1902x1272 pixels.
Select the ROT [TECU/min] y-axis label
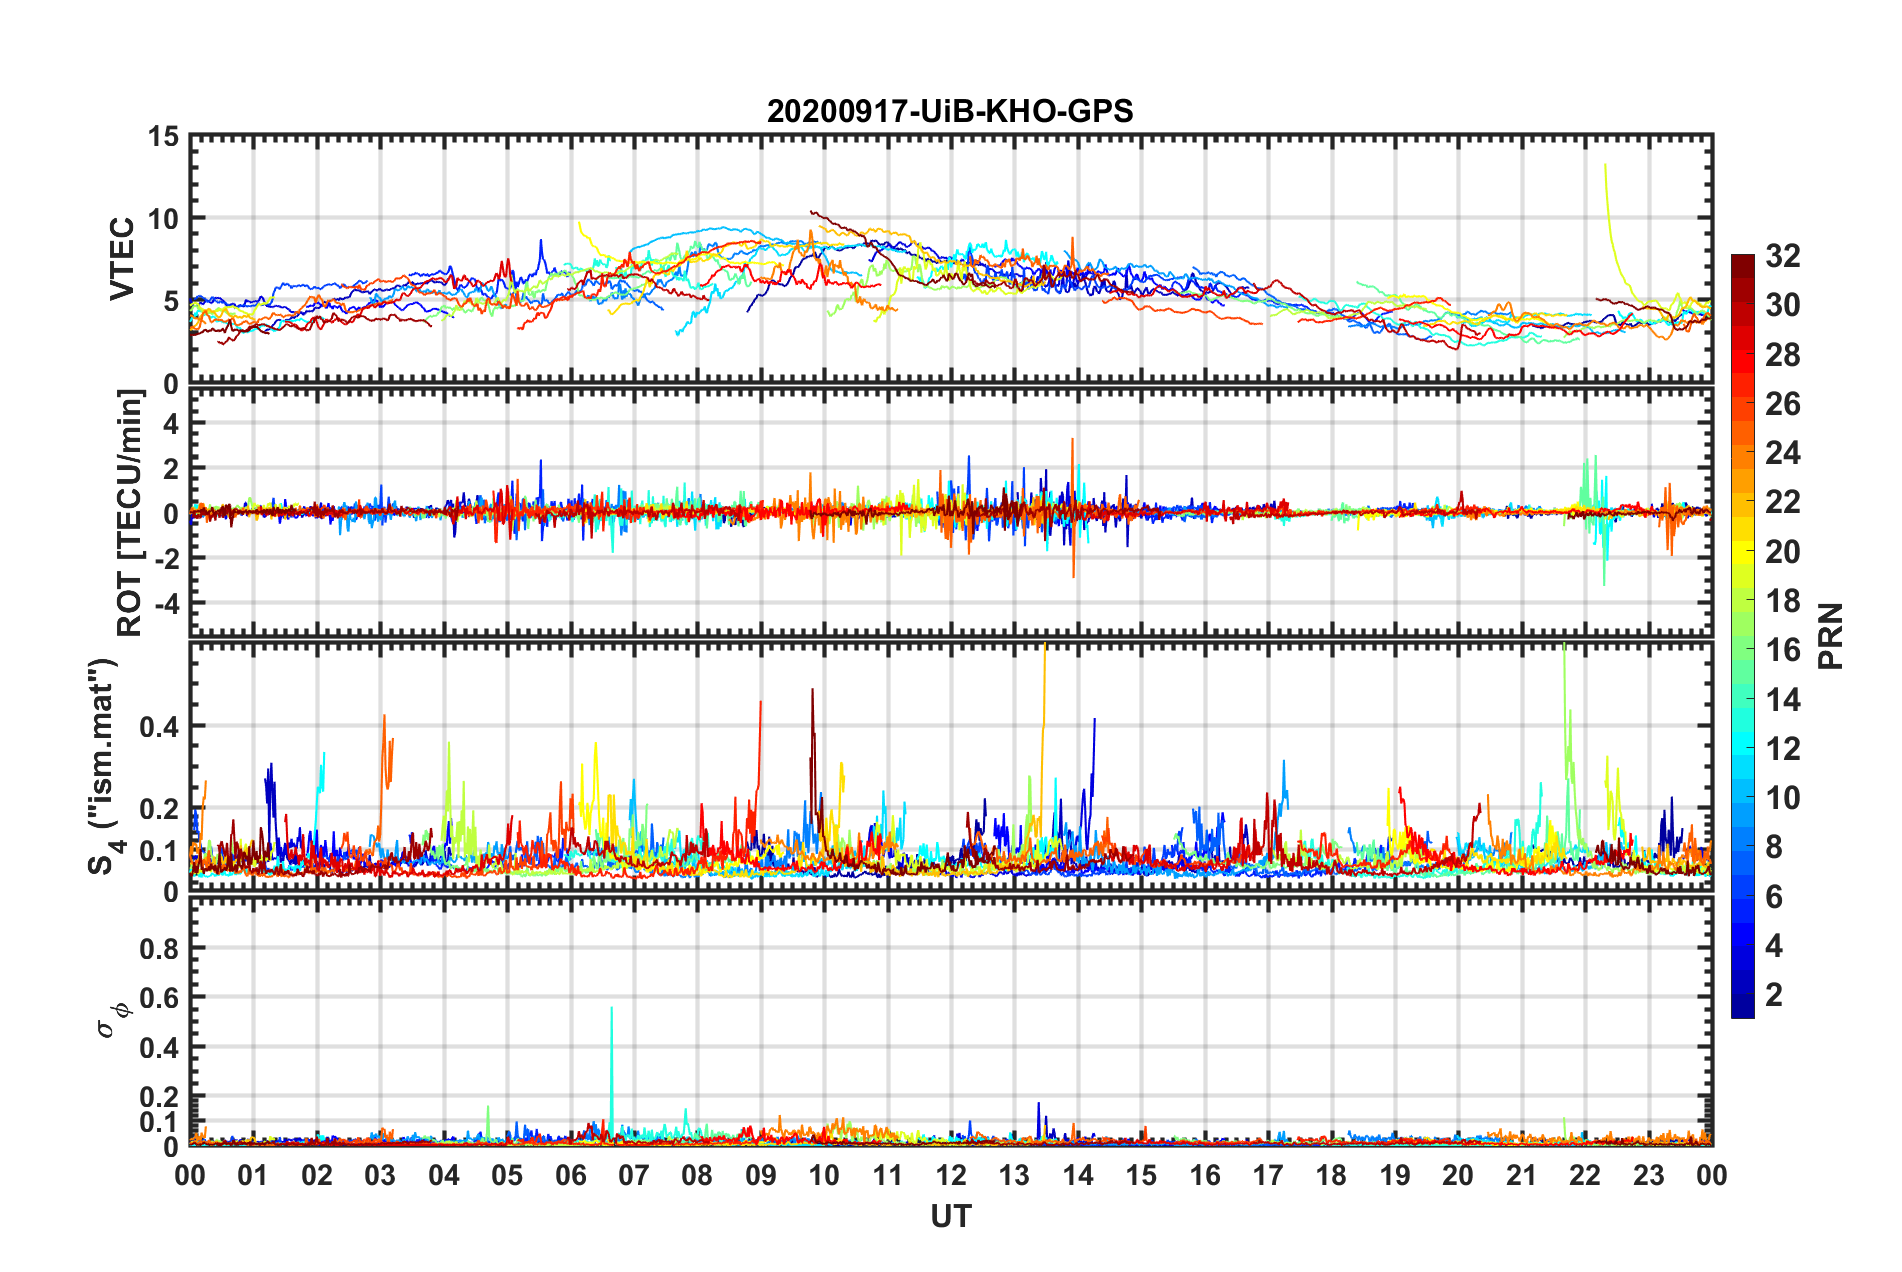pos(129,513)
